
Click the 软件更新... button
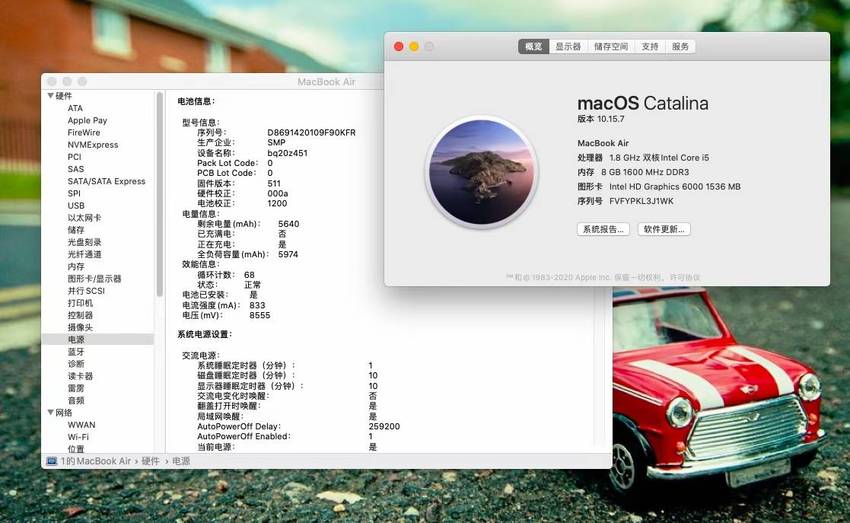tap(664, 229)
